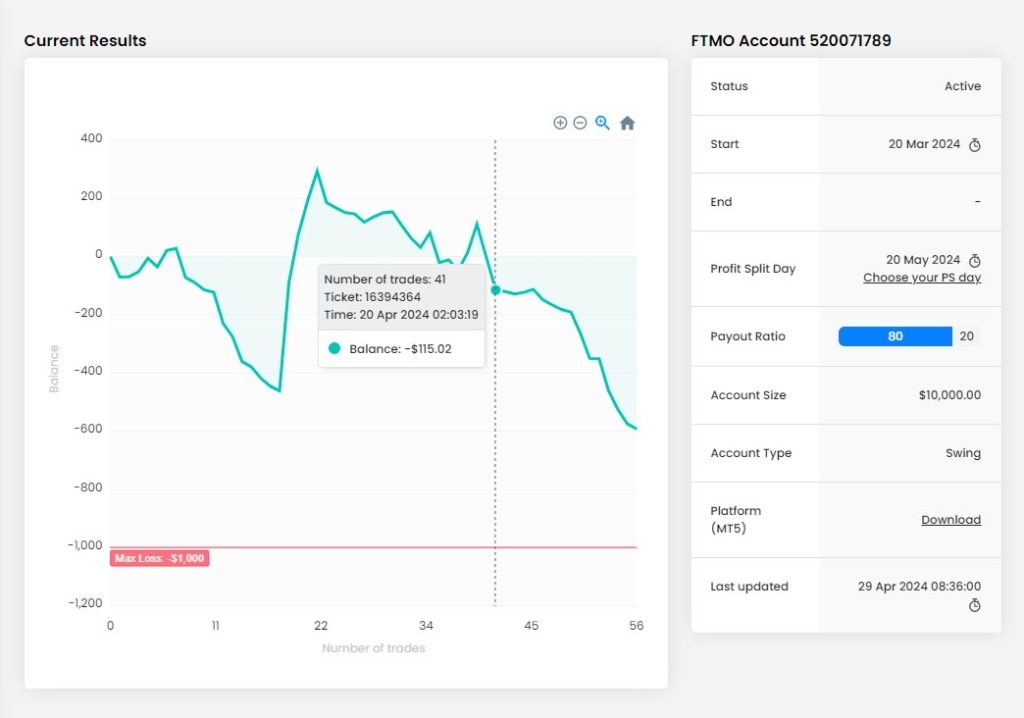Click the clock icon under Last updated timestamp
This screenshot has width=1024, height=718.
pyautogui.click(x=975, y=605)
